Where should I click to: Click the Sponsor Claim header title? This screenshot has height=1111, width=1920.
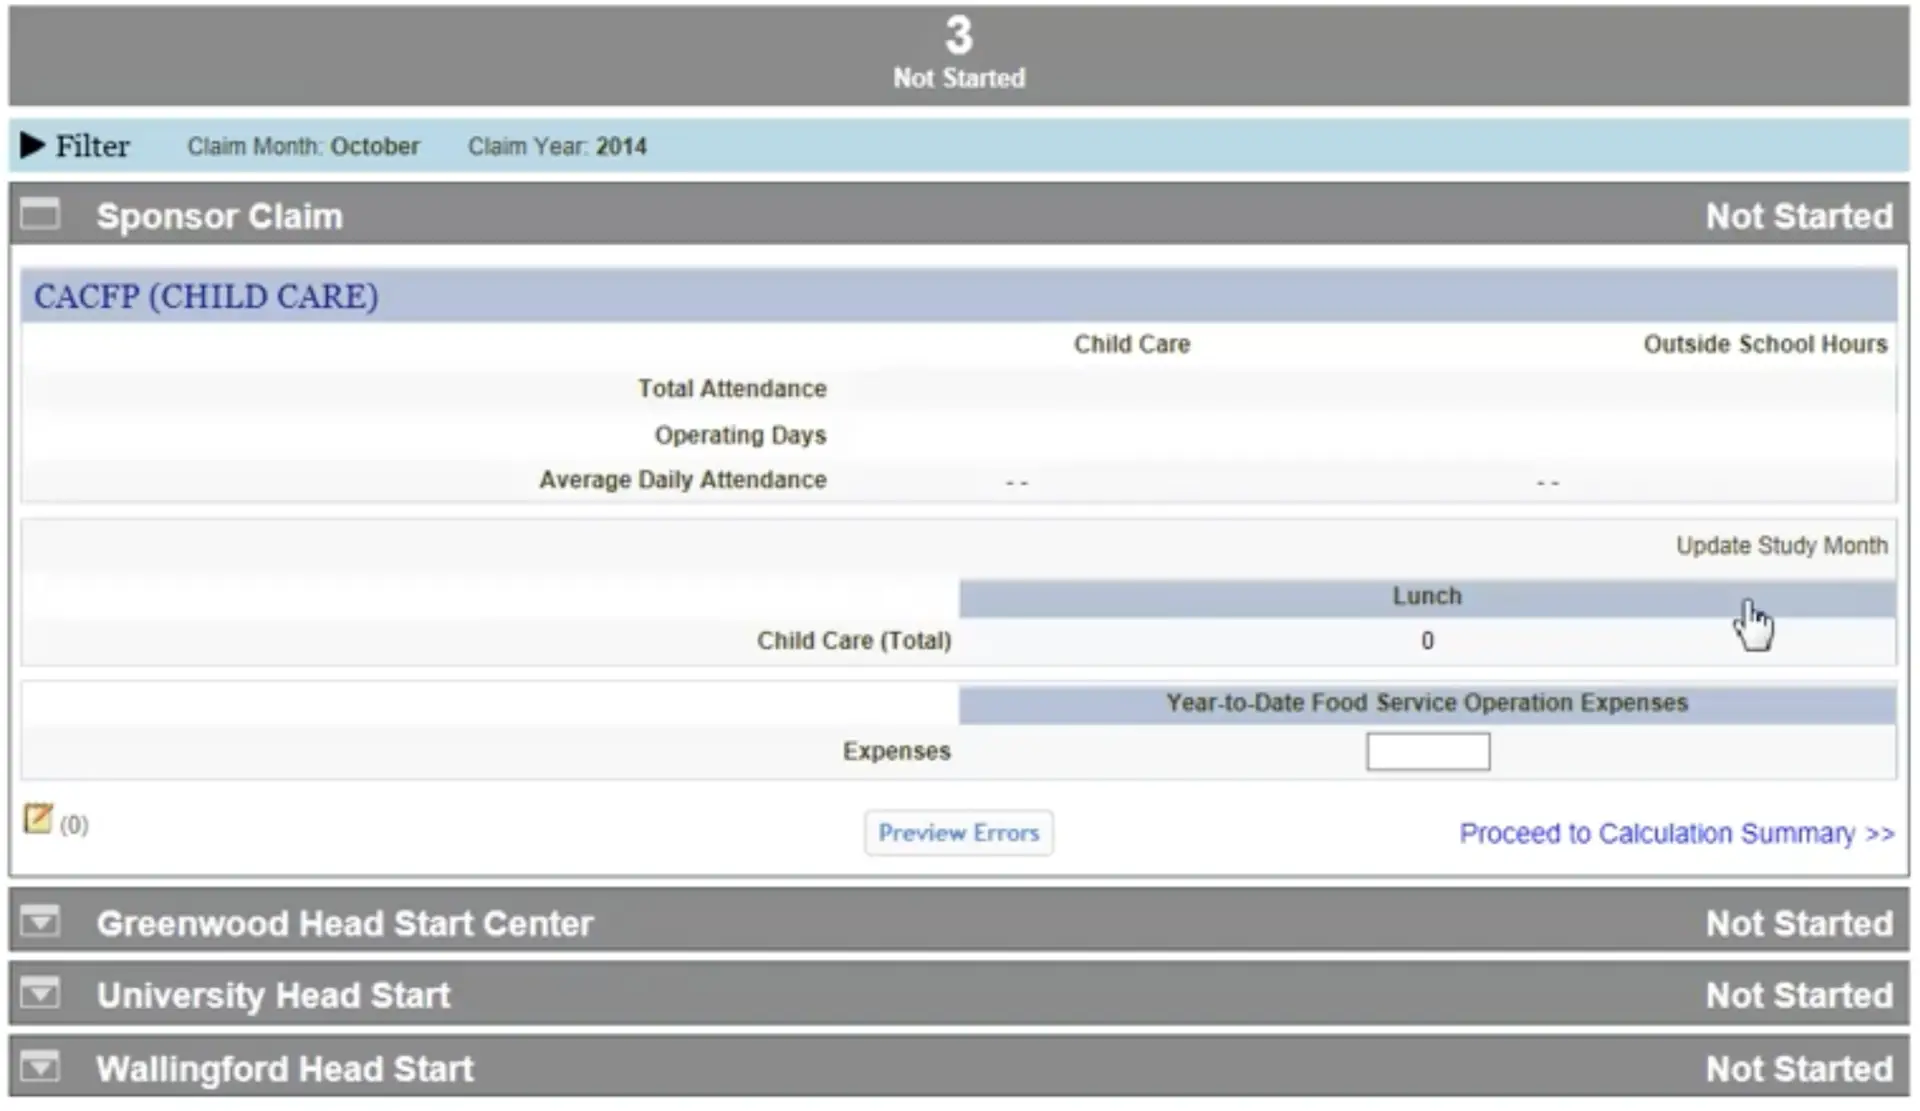pos(220,216)
